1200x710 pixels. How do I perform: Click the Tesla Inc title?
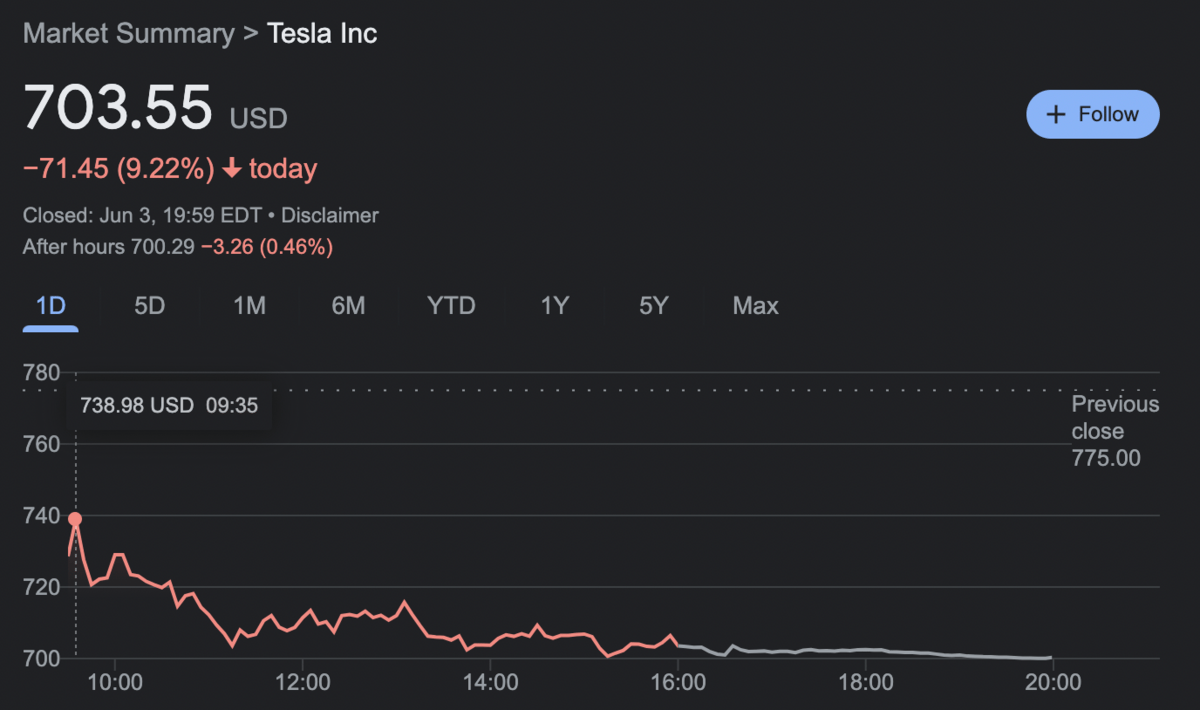point(322,33)
